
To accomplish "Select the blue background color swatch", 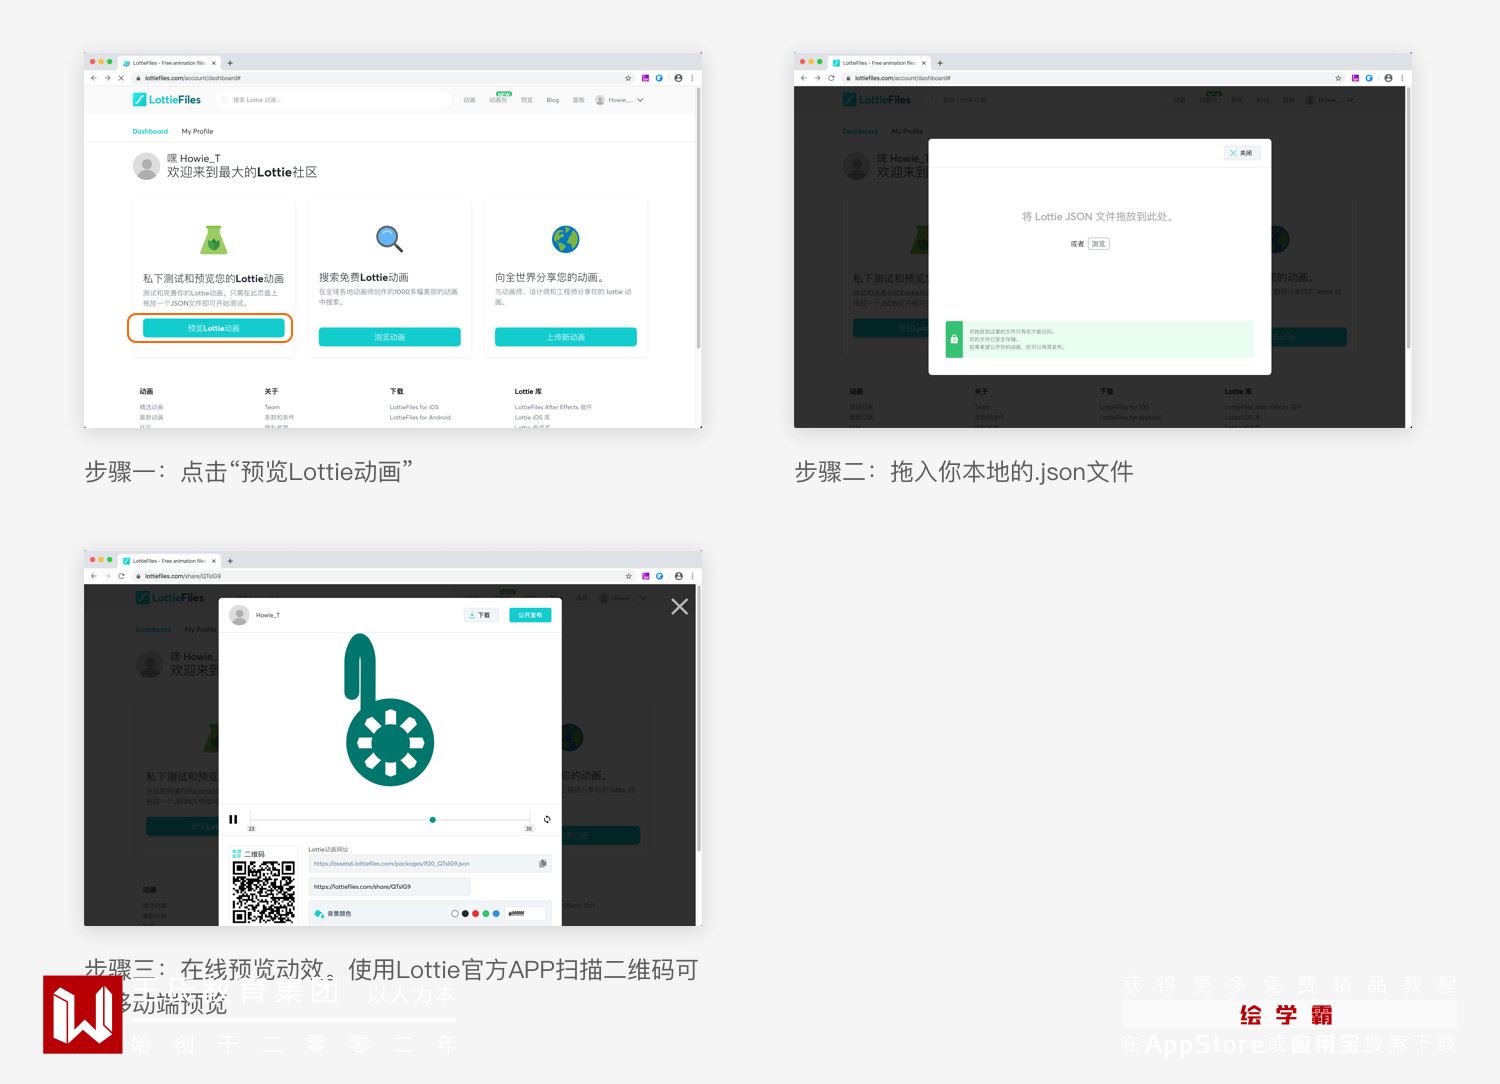I will (x=496, y=913).
